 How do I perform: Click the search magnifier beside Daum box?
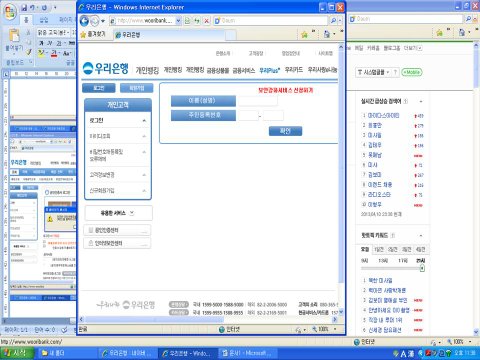pyautogui.click(x=333, y=21)
